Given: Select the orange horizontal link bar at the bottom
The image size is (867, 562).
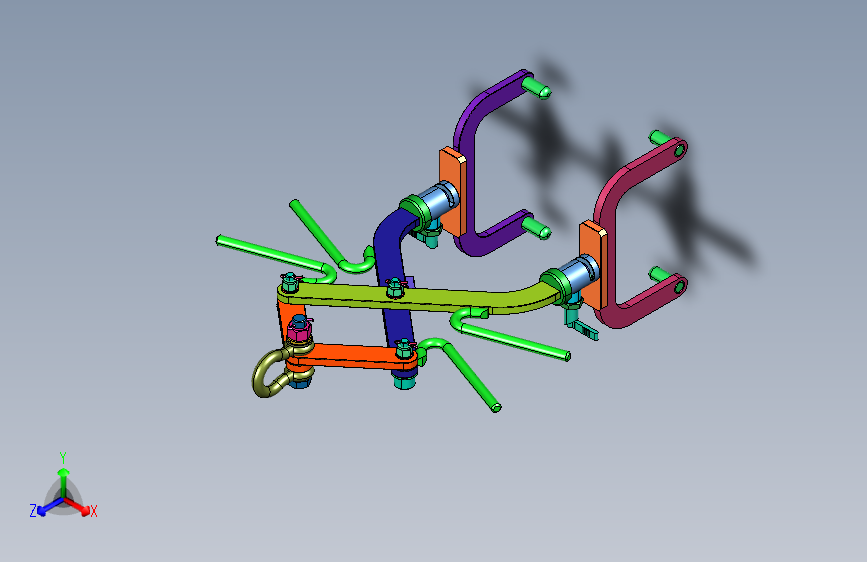Looking at the screenshot, I should coord(354,356).
